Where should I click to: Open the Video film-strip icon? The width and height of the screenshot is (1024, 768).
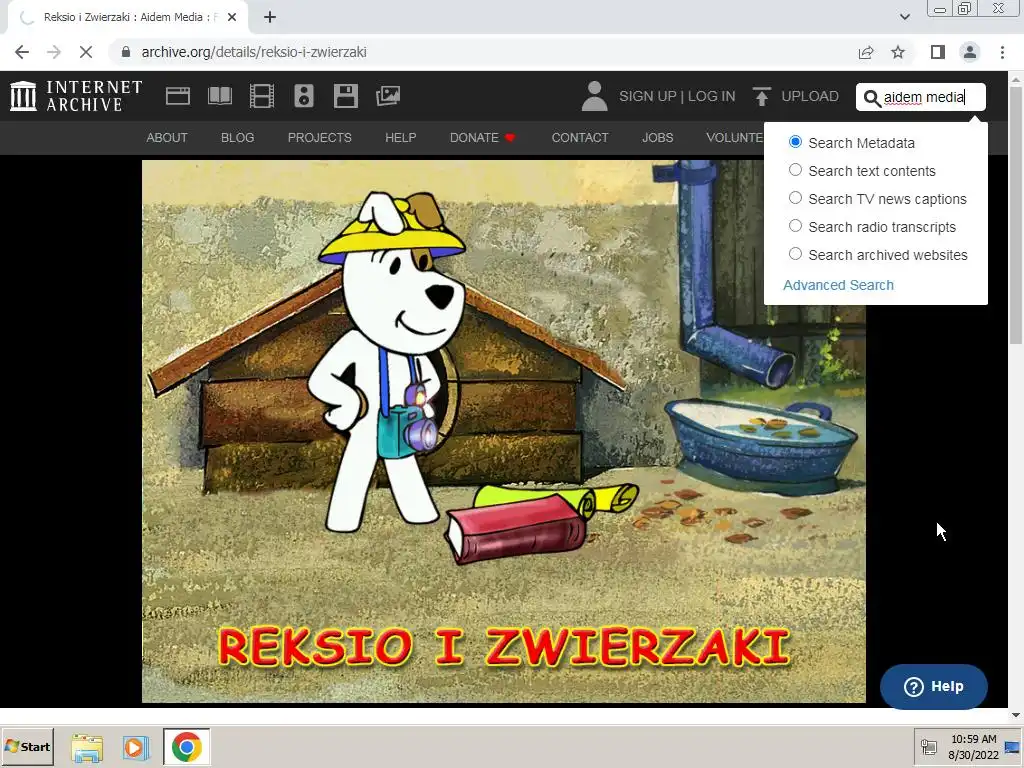click(261, 96)
